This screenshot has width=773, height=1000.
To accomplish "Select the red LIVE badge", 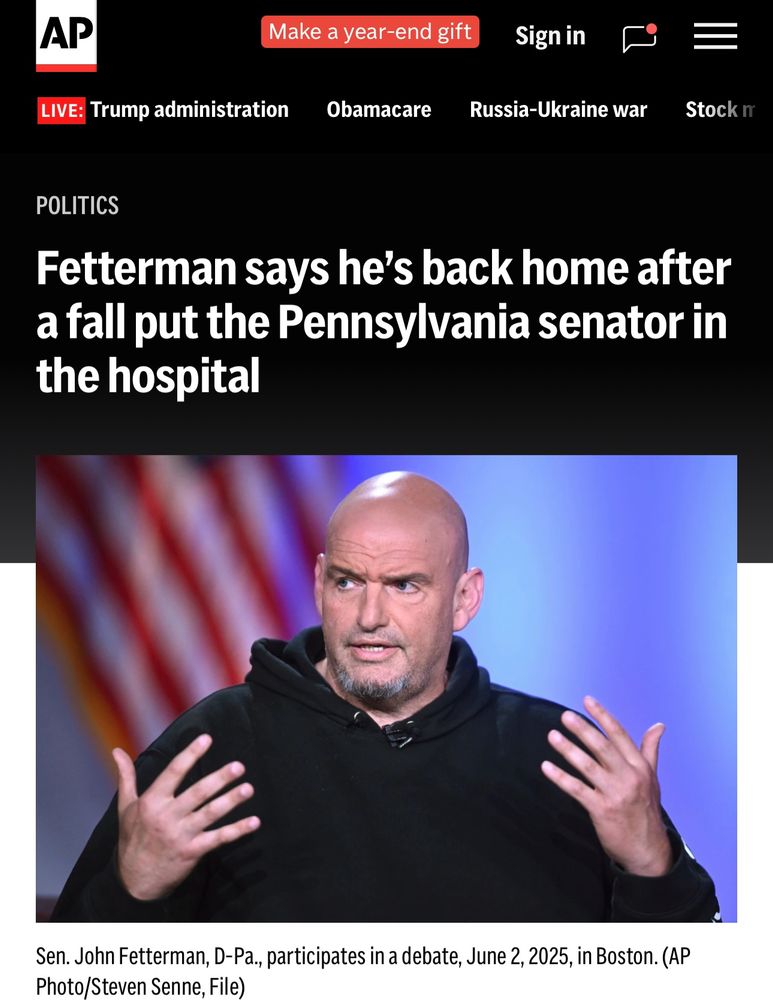I will click(61, 110).
